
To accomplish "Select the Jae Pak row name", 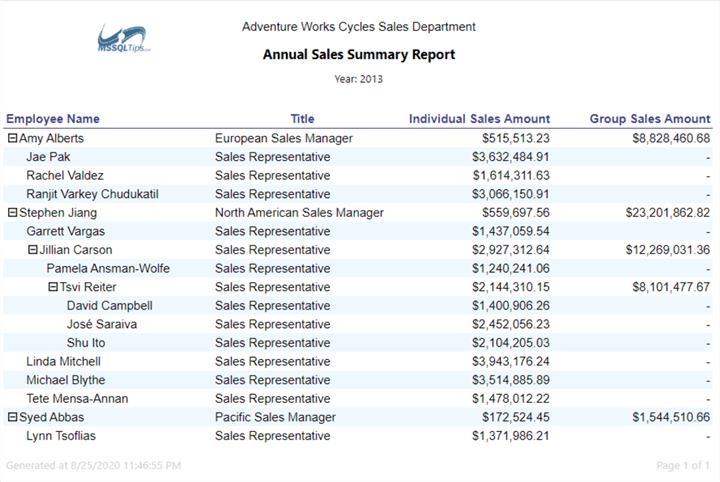I will coord(48,157).
